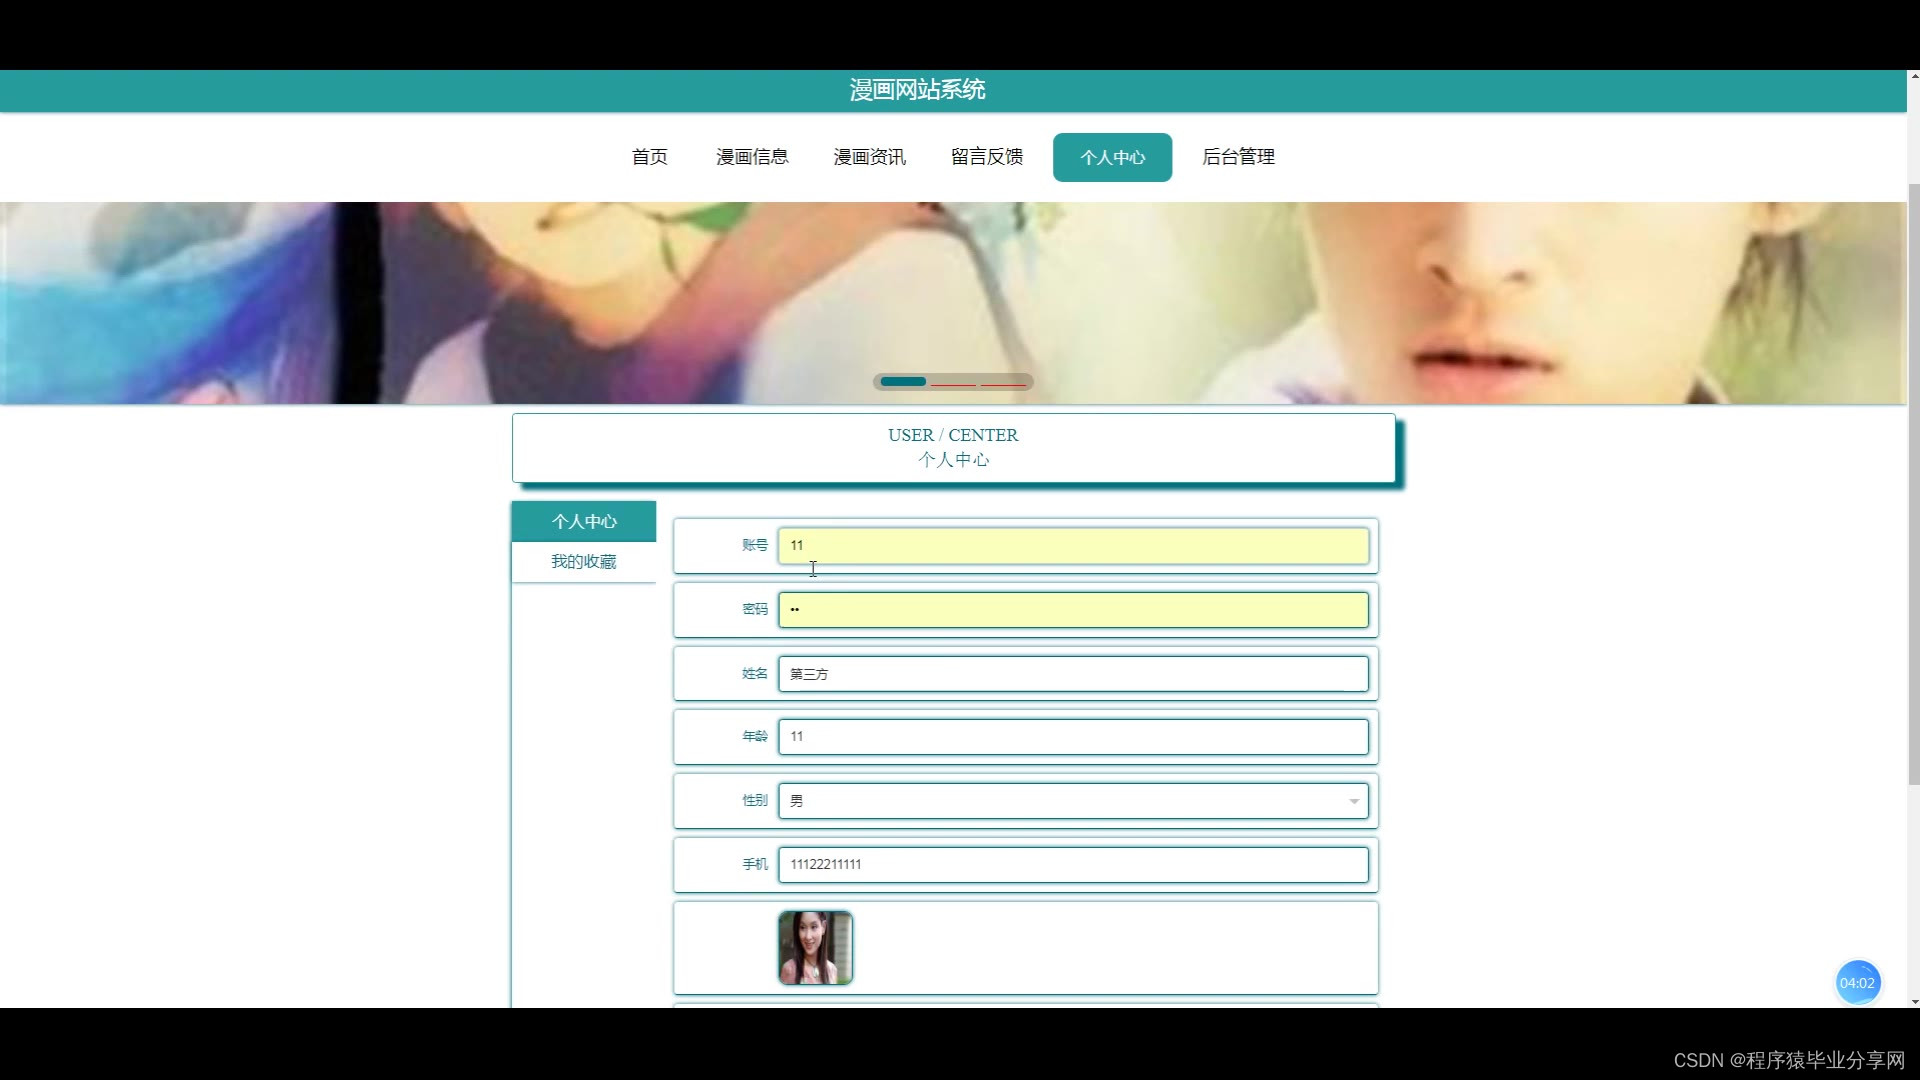Open the 首页 home navigation item
Viewport: 1920px width, 1080px height.
649,157
